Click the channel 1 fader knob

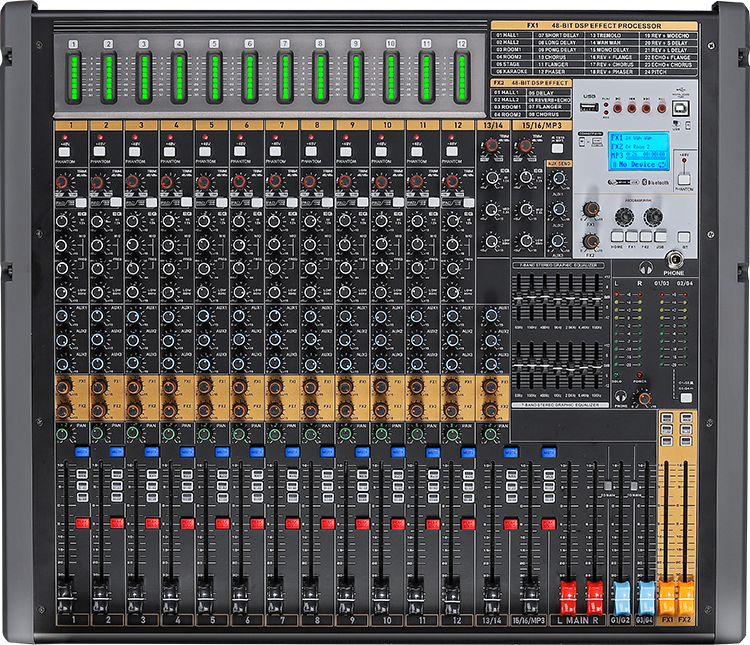pos(64,592)
